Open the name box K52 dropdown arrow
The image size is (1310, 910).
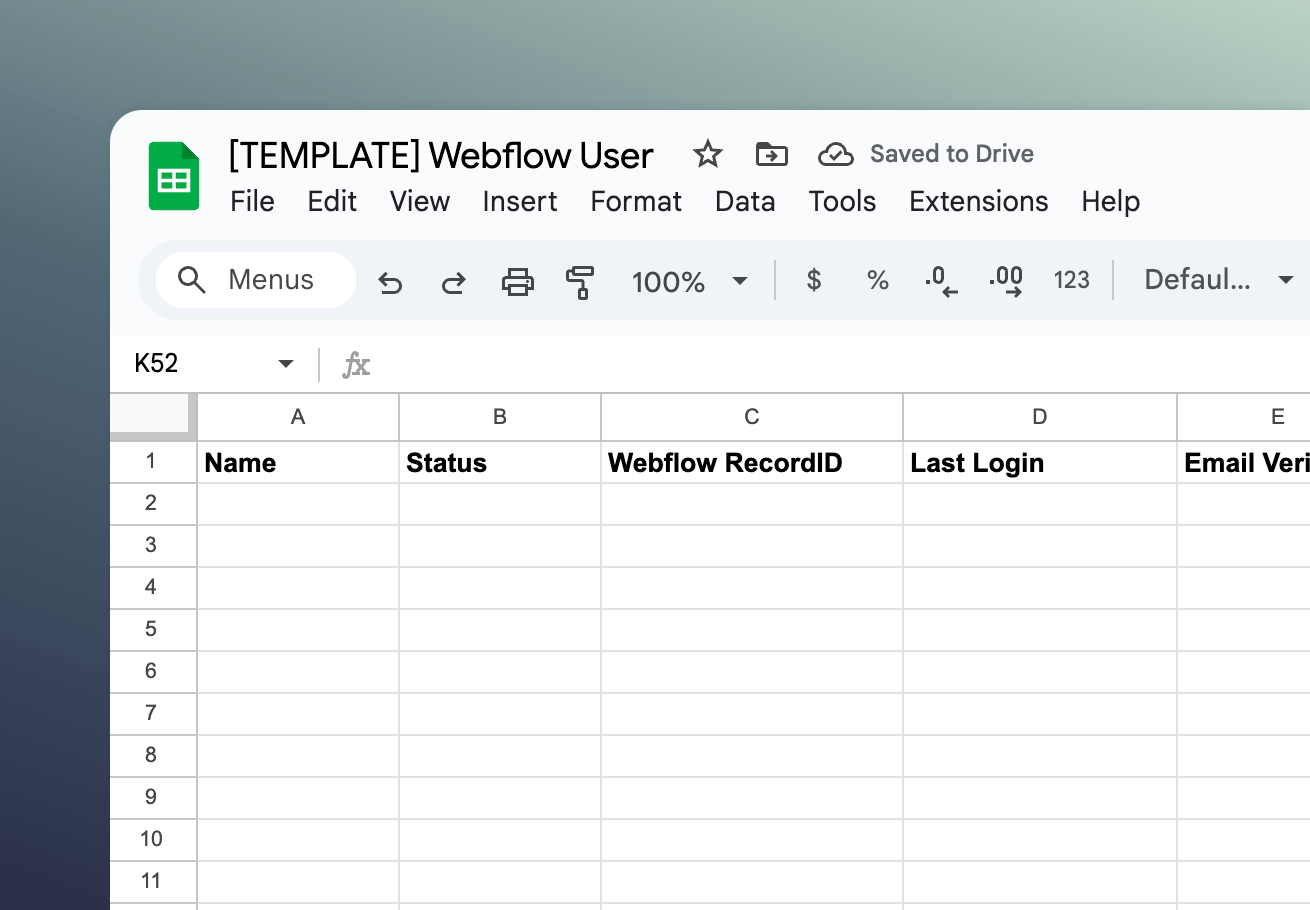click(286, 364)
